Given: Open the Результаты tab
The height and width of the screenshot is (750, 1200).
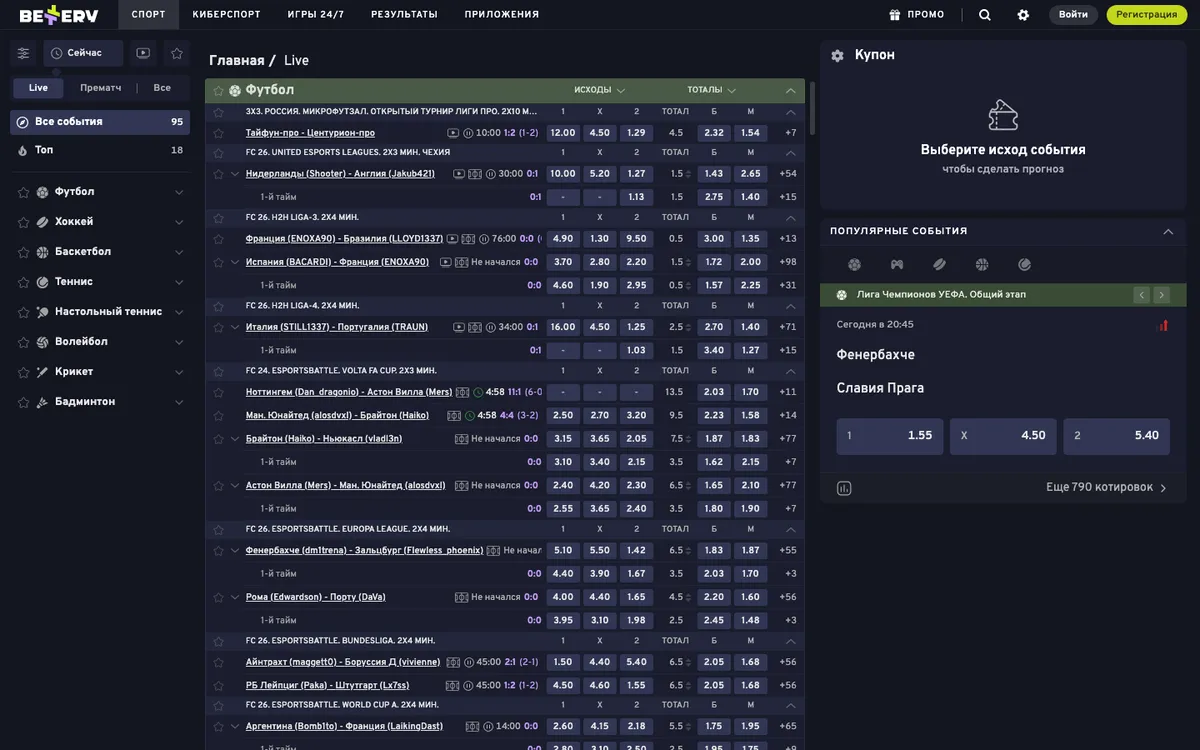Looking at the screenshot, I should [x=404, y=15].
